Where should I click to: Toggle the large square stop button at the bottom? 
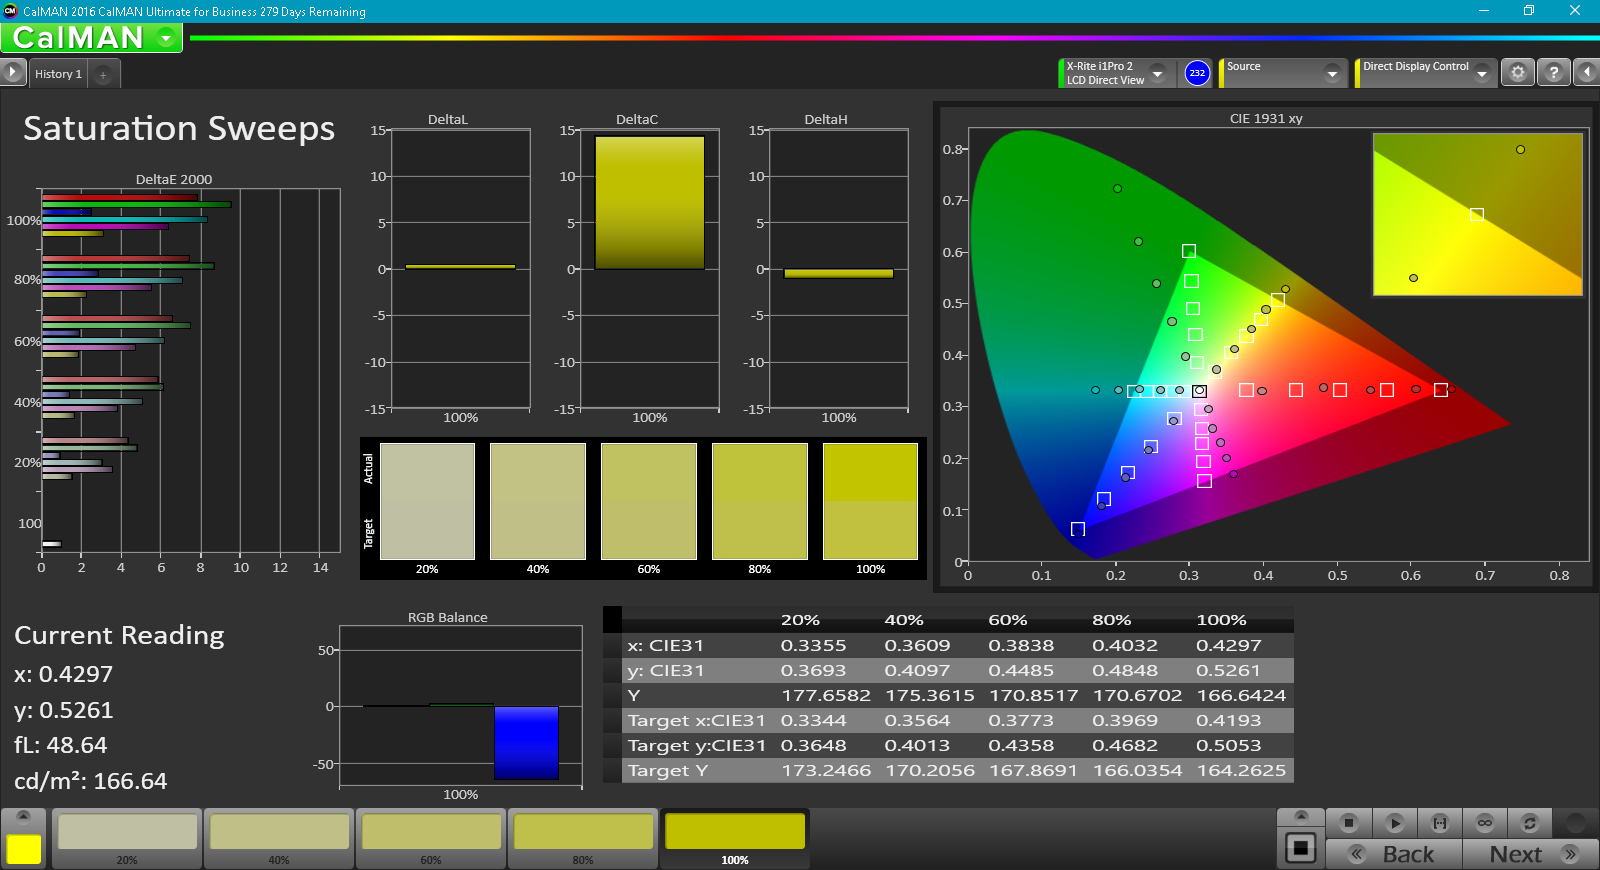coord(1300,848)
